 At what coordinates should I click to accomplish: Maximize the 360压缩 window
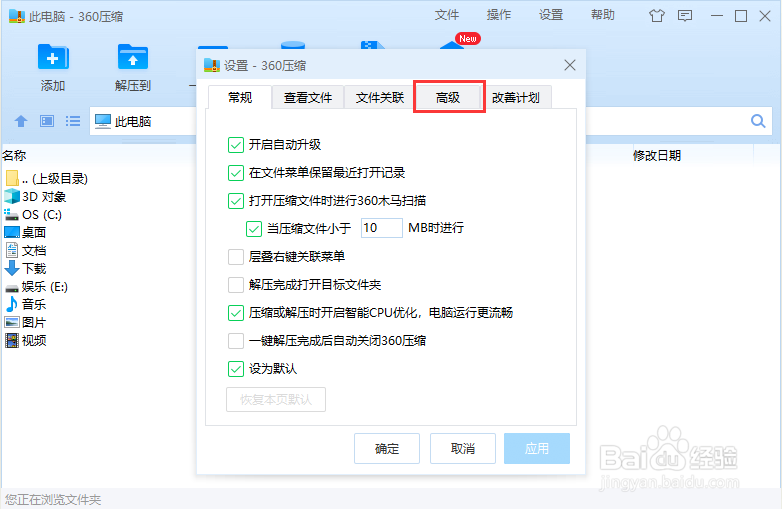(741, 16)
